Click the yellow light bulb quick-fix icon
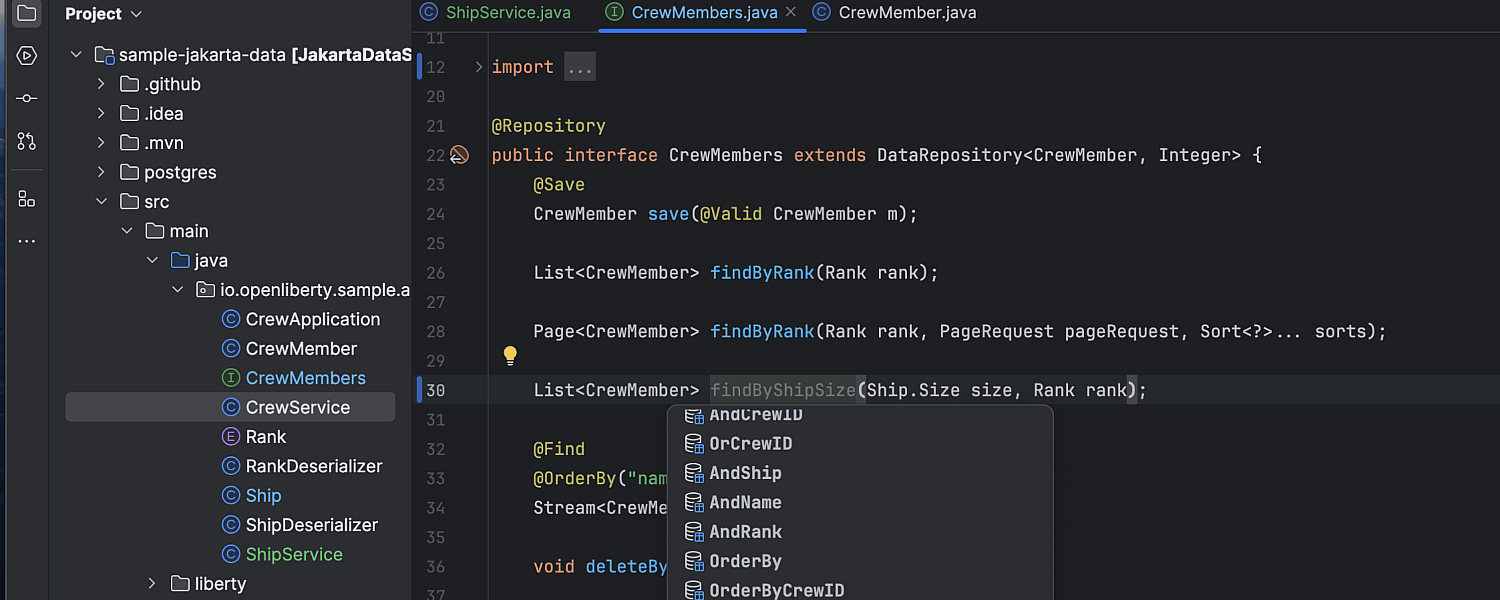The height and width of the screenshot is (600, 1500). point(510,355)
